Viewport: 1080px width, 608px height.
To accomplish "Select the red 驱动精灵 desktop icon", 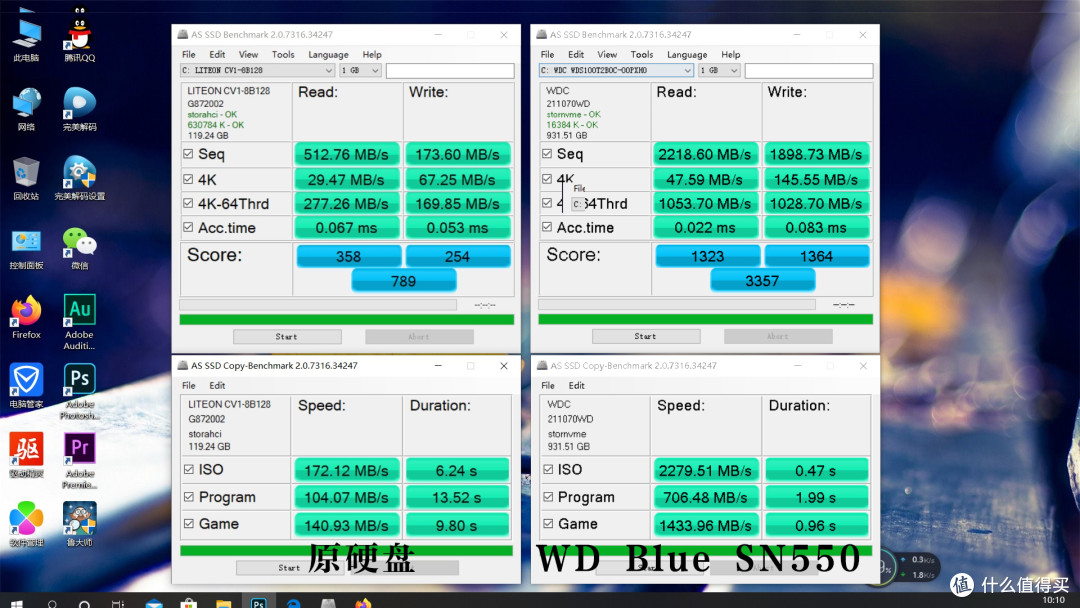I will 26,454.
